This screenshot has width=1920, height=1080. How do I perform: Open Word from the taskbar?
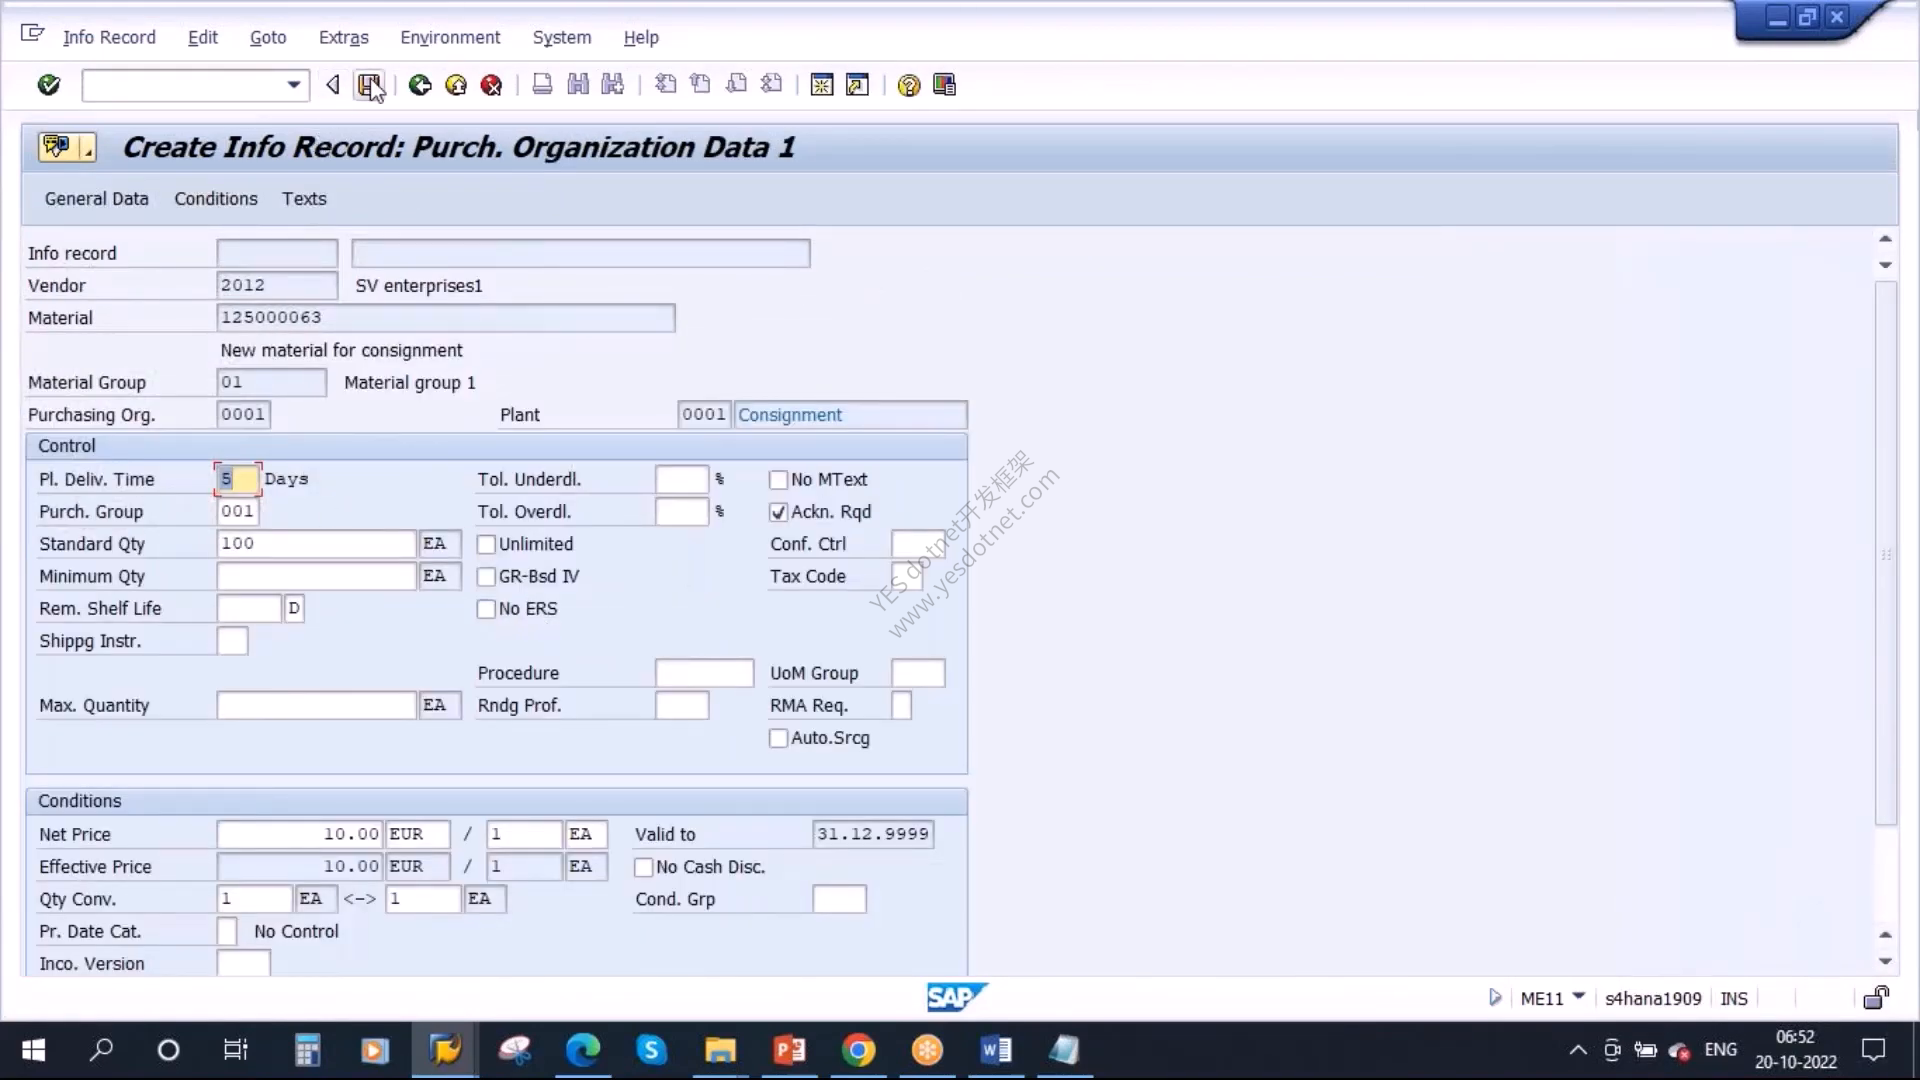point(996,1050)
